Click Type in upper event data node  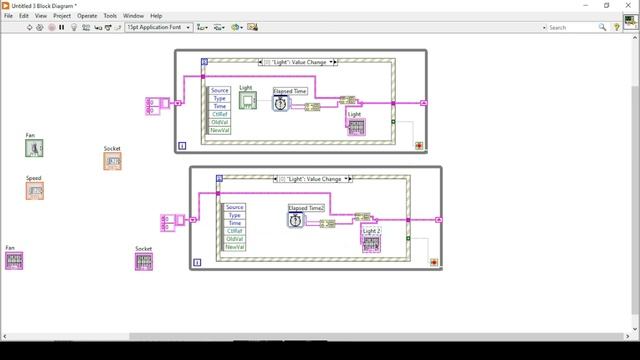click(x=220, y=98)
